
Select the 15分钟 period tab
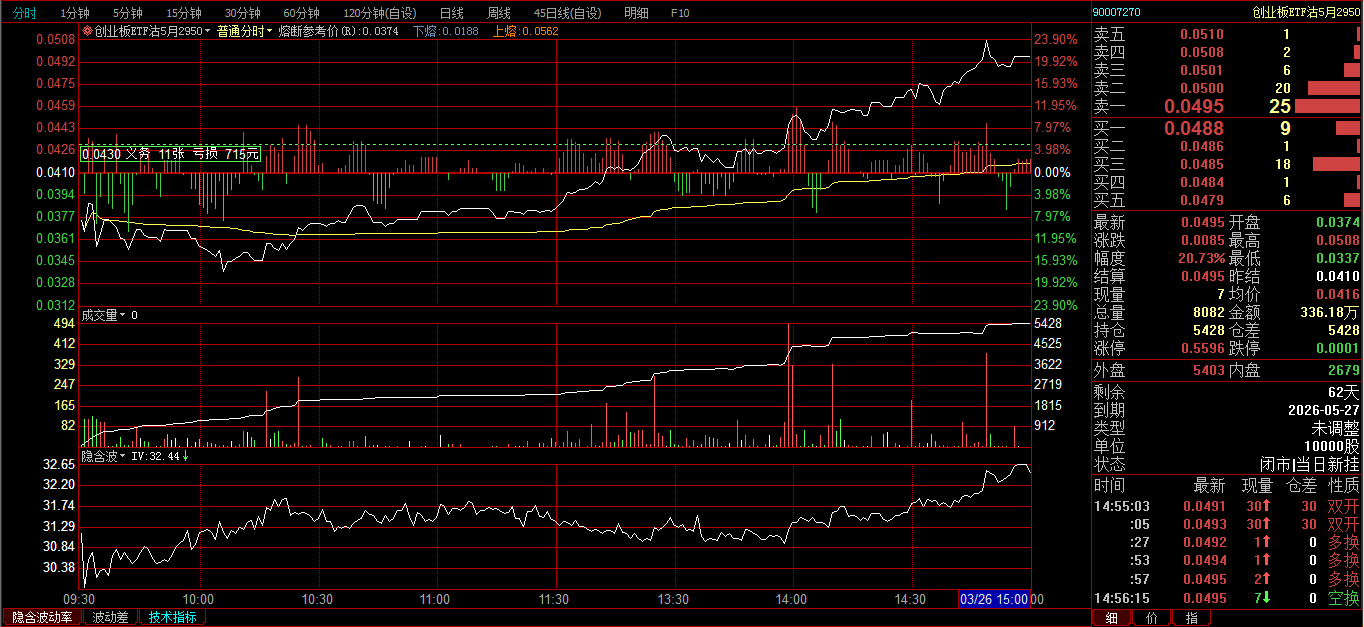(183, 13)
